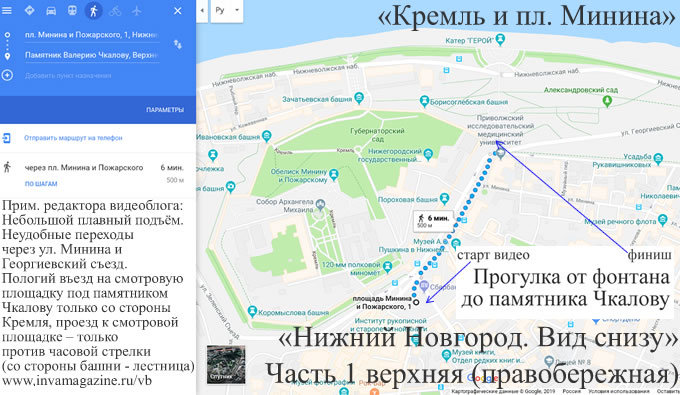Add a destination plus icon

(x=7, y=75)
